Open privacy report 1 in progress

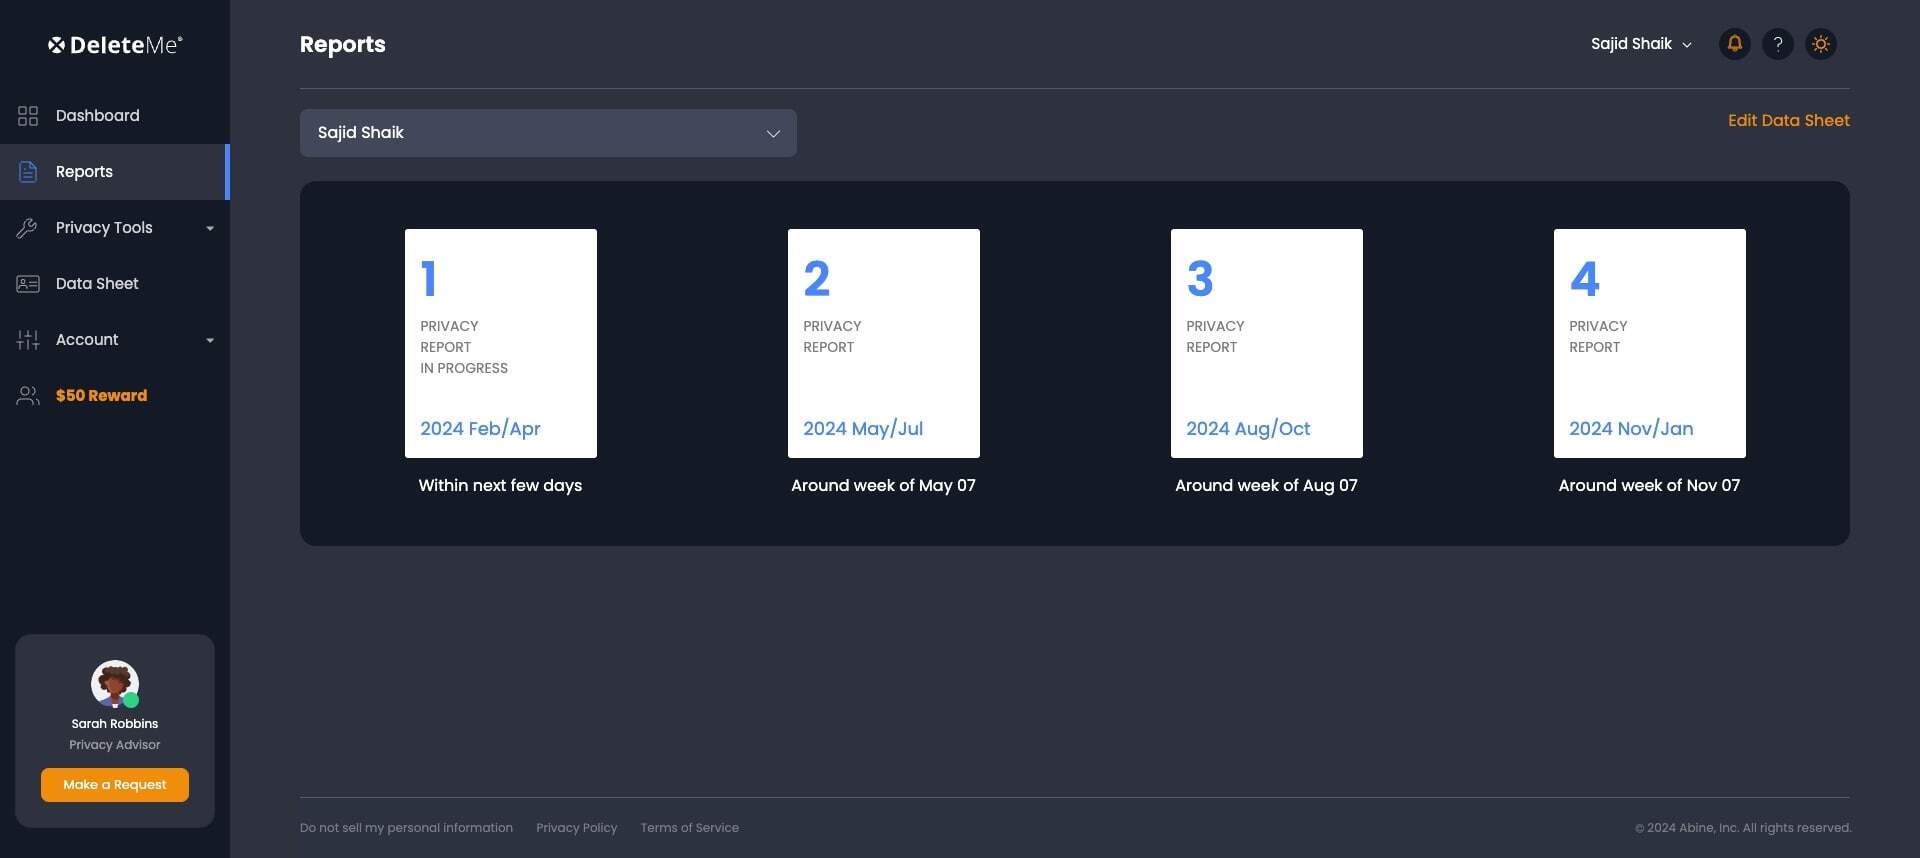click(500, 343)
